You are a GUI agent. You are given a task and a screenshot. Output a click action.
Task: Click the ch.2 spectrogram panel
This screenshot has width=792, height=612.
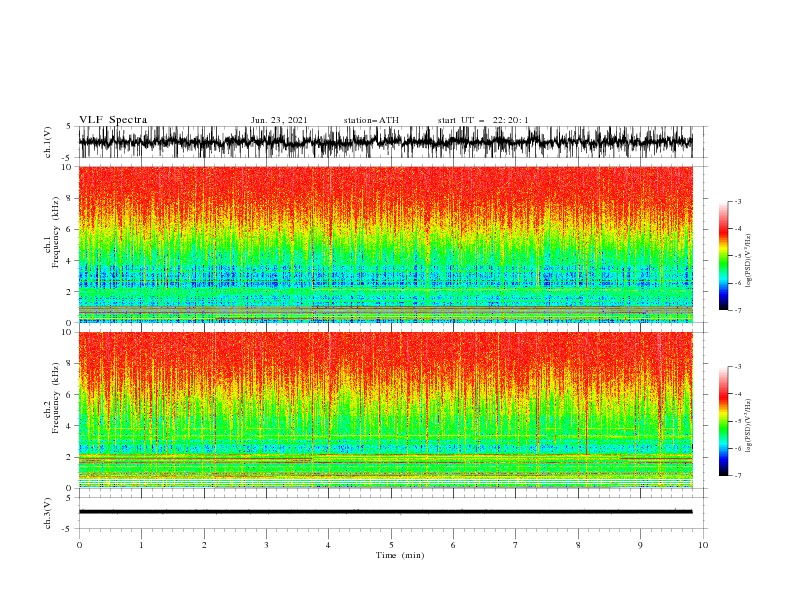tap(385, 410)
